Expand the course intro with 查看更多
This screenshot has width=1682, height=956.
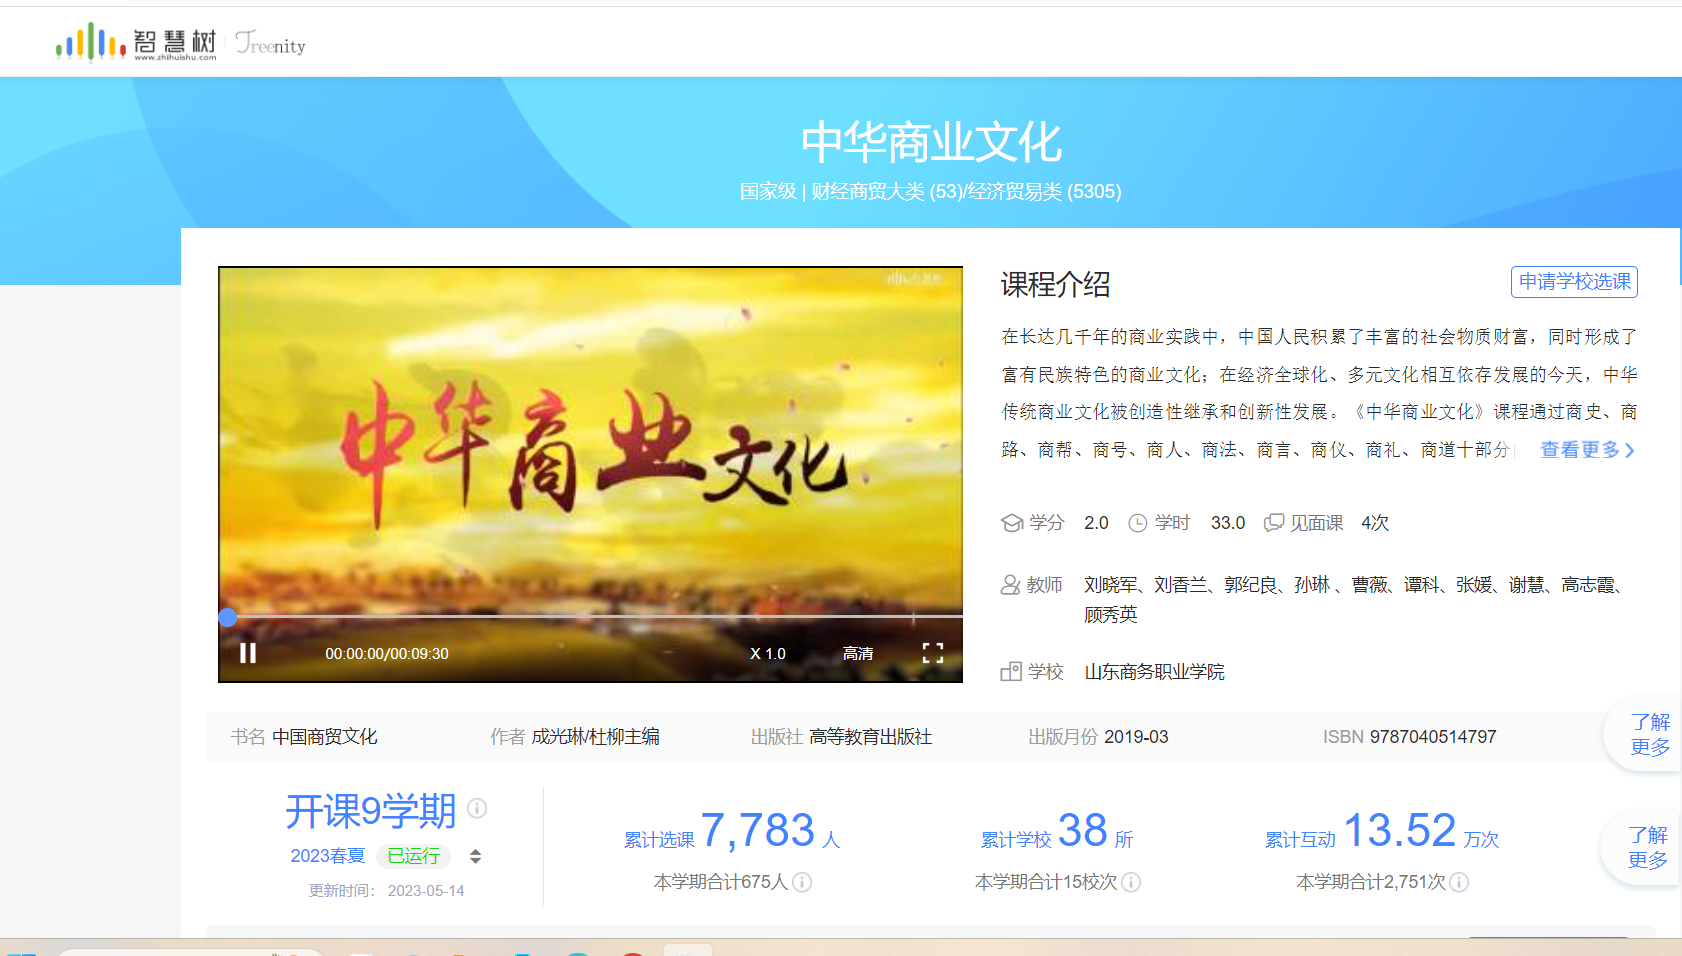point(1586,450)
